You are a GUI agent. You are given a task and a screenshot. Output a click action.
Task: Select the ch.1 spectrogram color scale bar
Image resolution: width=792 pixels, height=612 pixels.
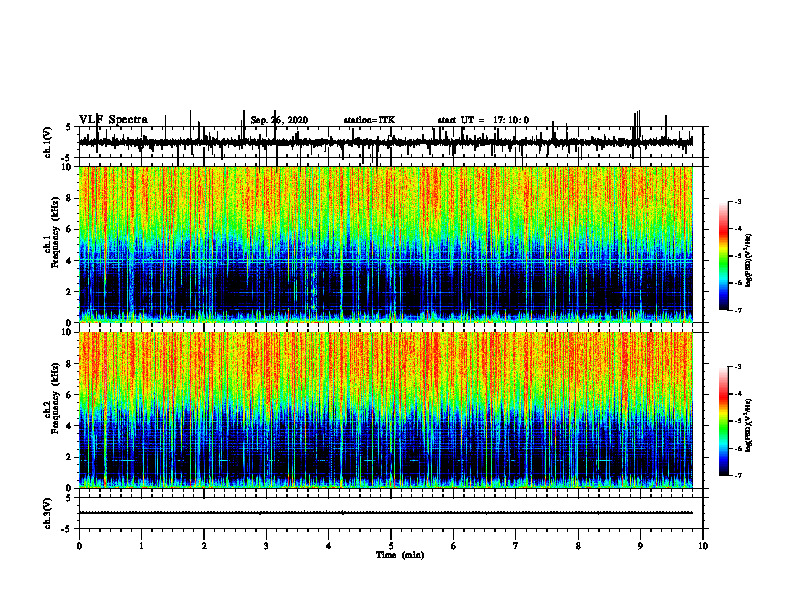pos(724,256)
